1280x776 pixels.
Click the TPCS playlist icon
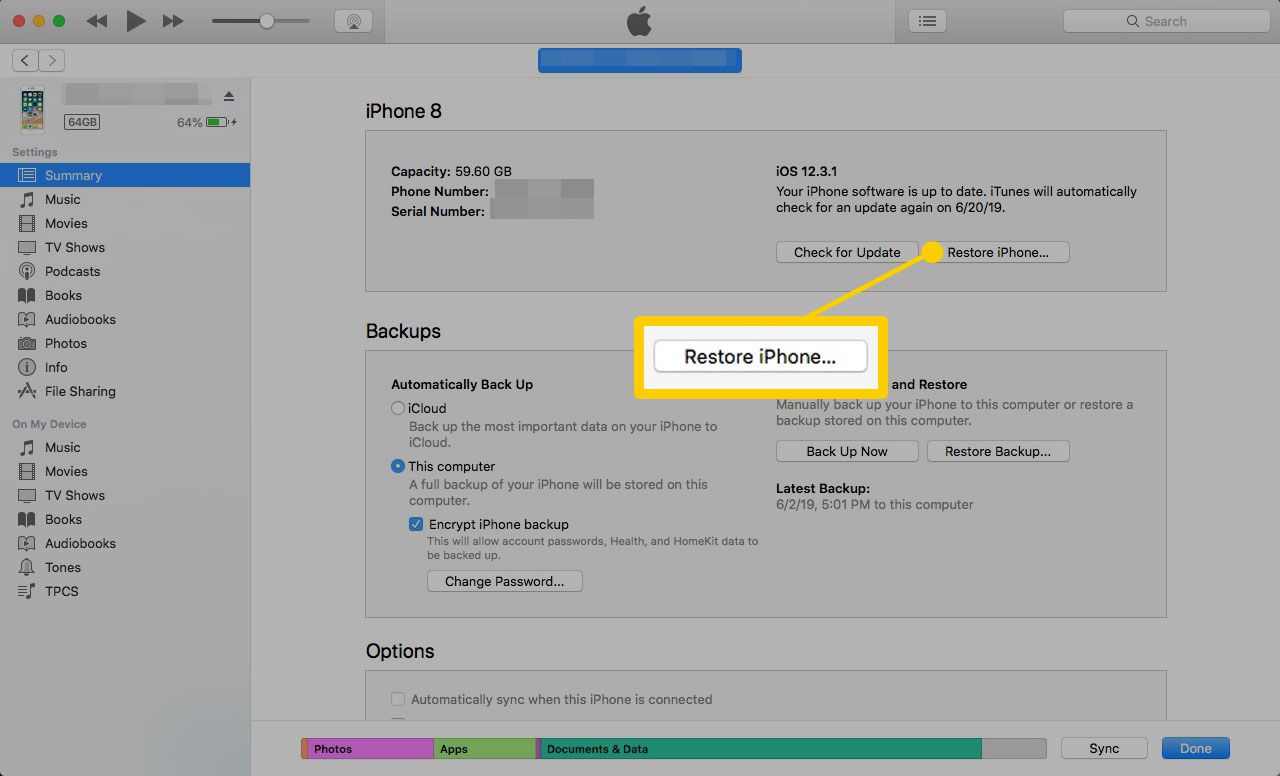[27, 591]
